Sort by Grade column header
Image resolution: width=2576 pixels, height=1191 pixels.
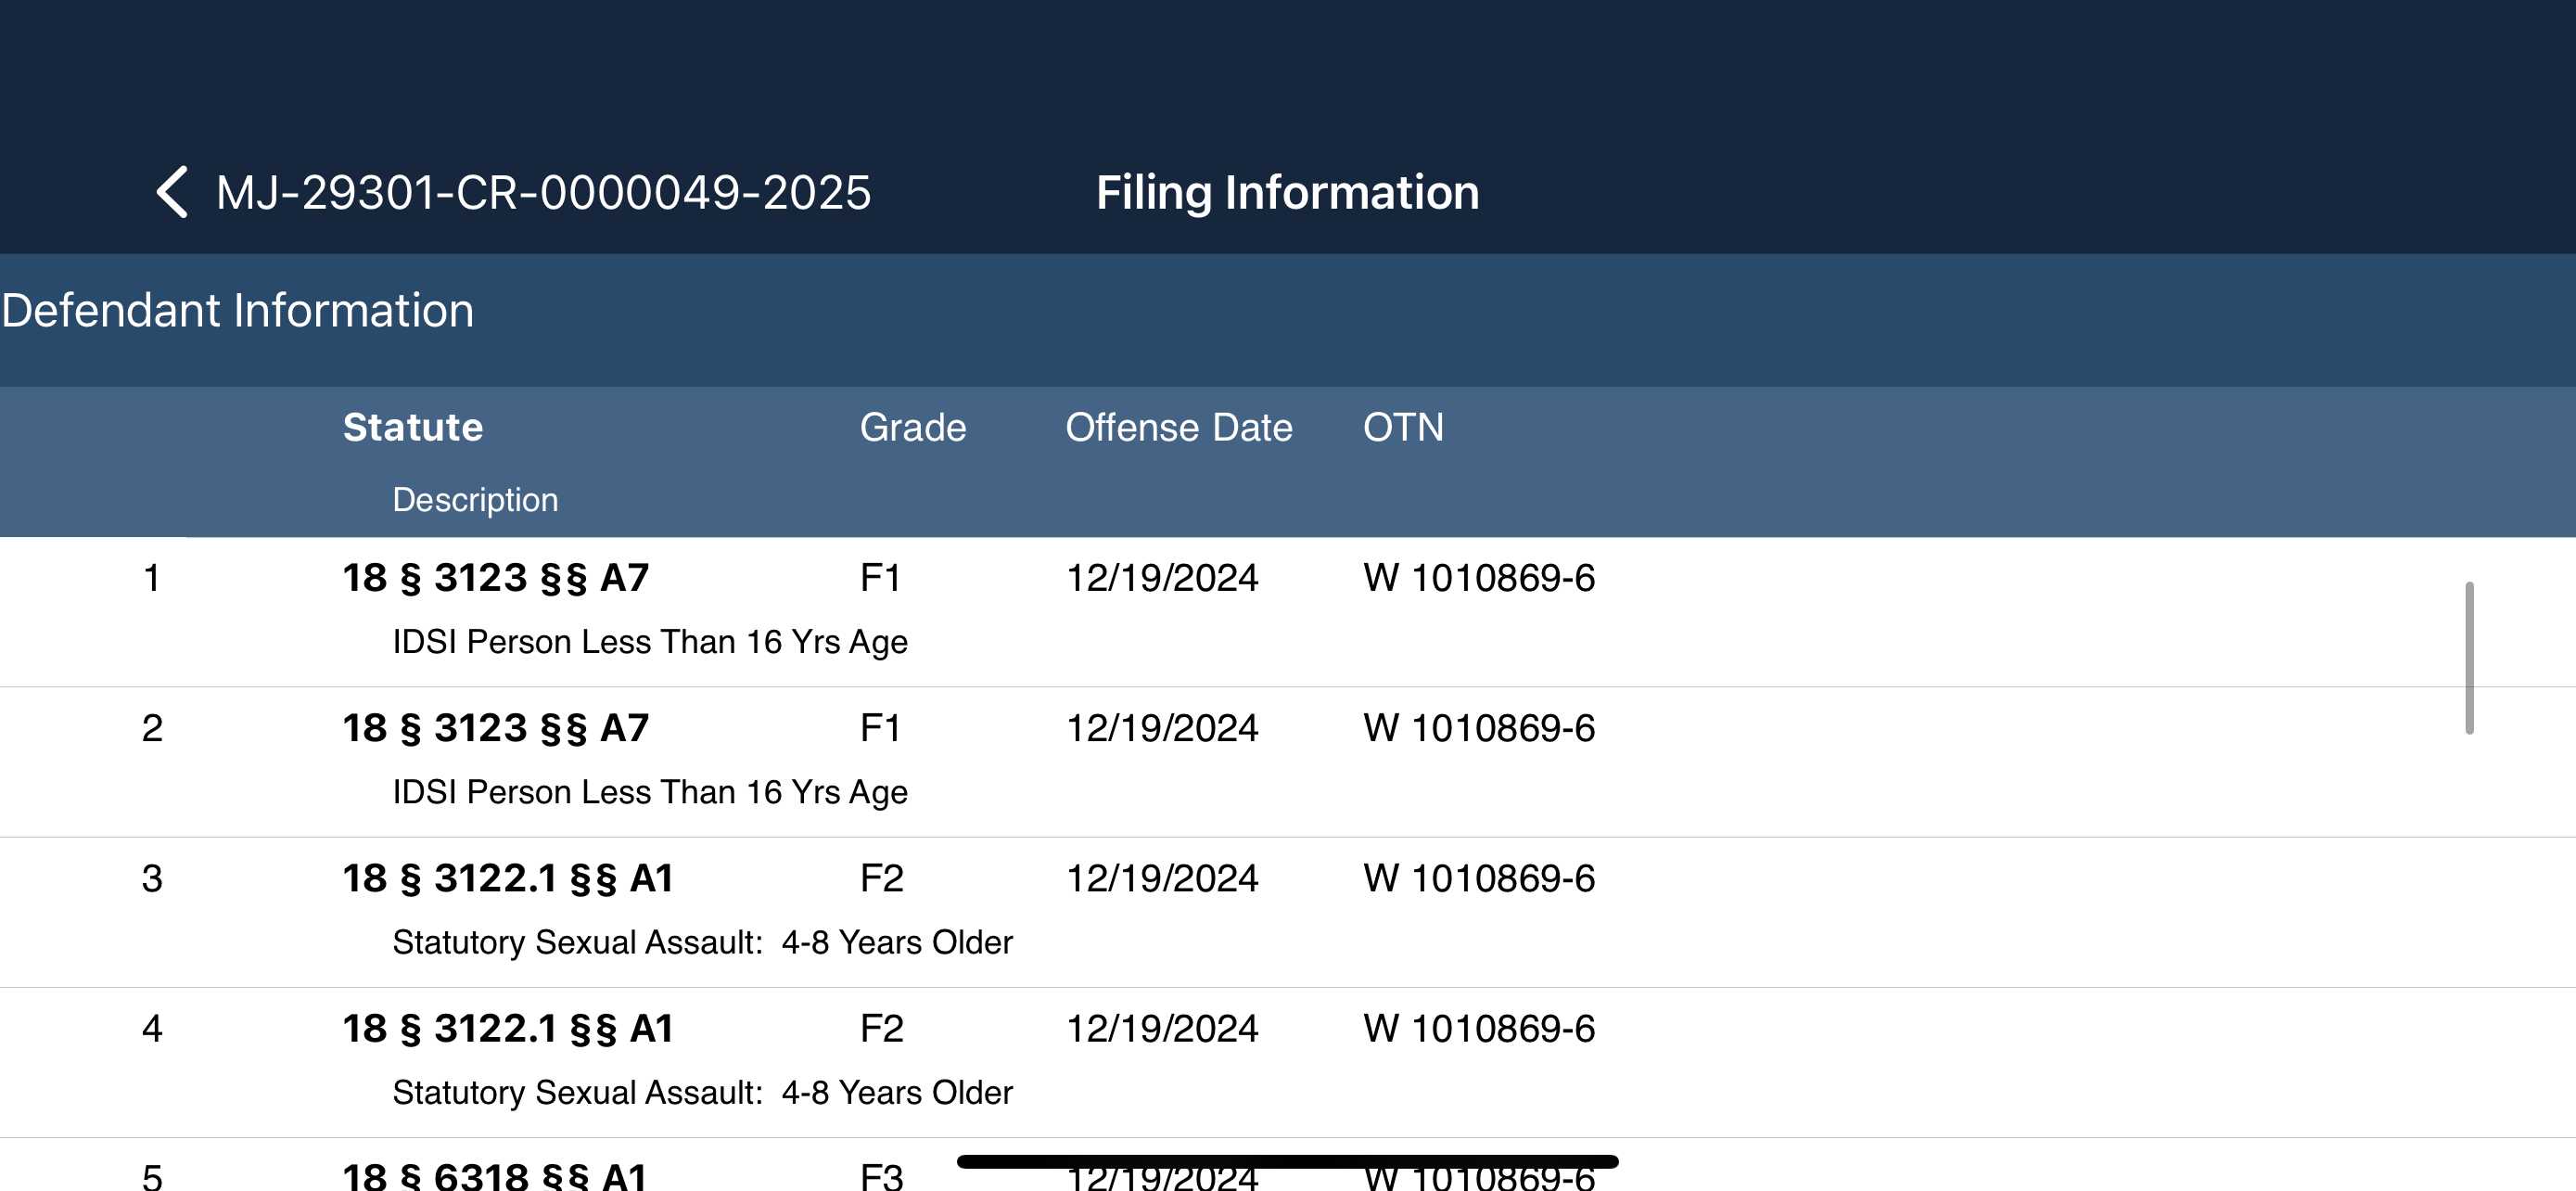pos(912,427)
